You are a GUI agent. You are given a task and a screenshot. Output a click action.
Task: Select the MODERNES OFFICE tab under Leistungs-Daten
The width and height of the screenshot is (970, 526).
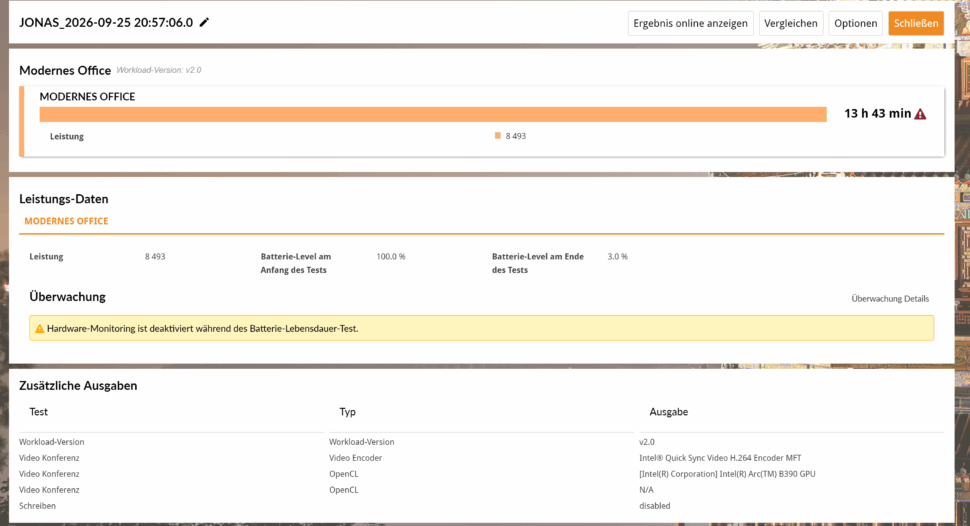(66, 221)
